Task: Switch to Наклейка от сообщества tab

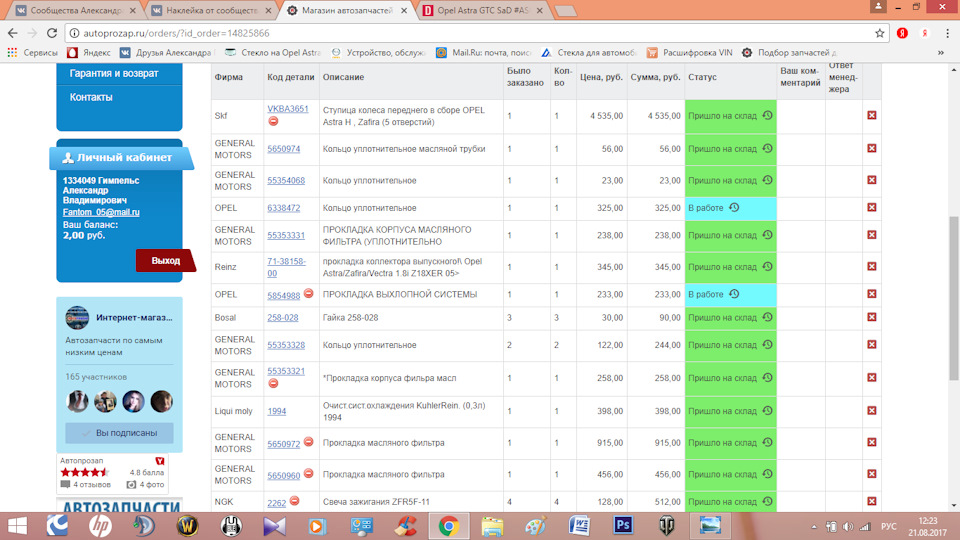Action: [211, 10]
